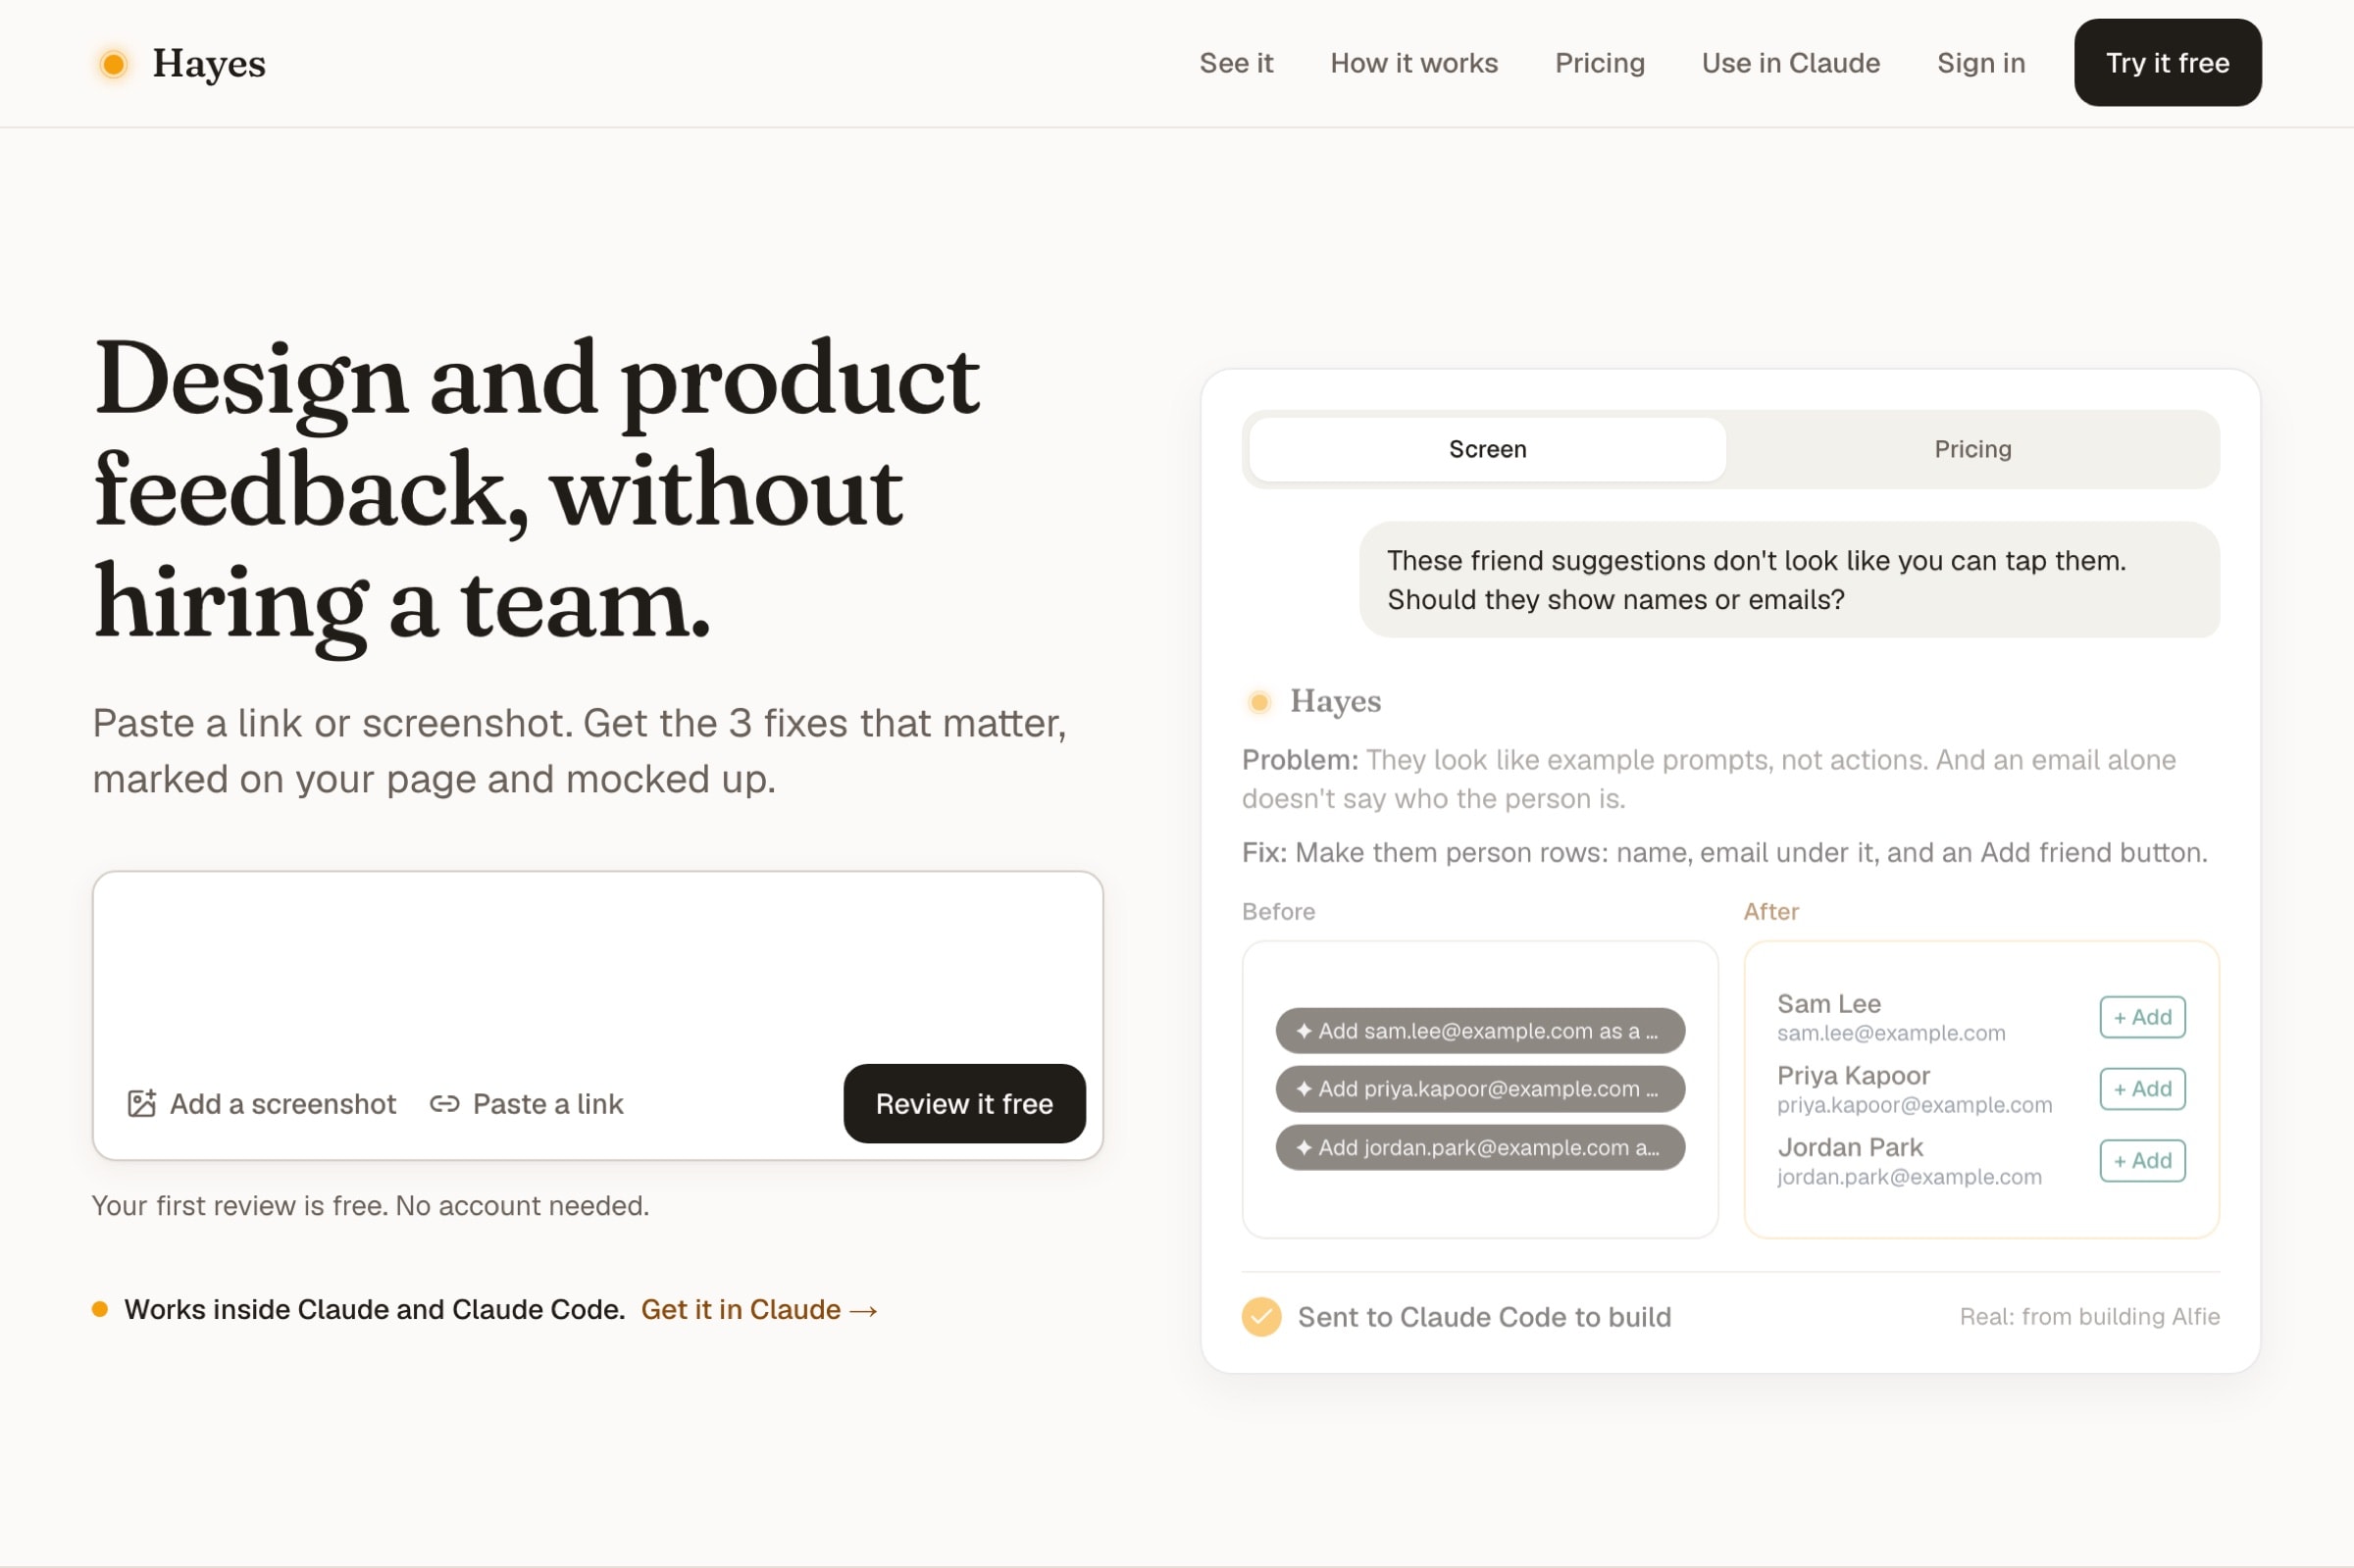2354x1568 pixels.
Task: Click the Add a screenshot image icon
Action: pyautogui.click(x=142, y=1103)
